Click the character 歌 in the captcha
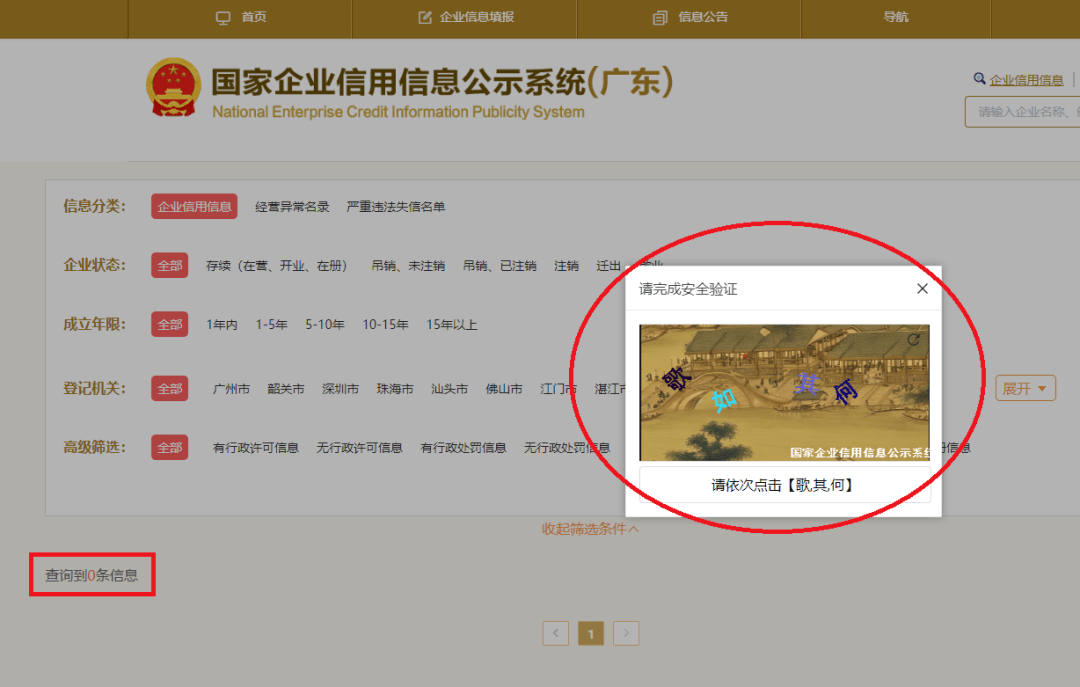The image size is (1080, 687). tap(676, 380)
